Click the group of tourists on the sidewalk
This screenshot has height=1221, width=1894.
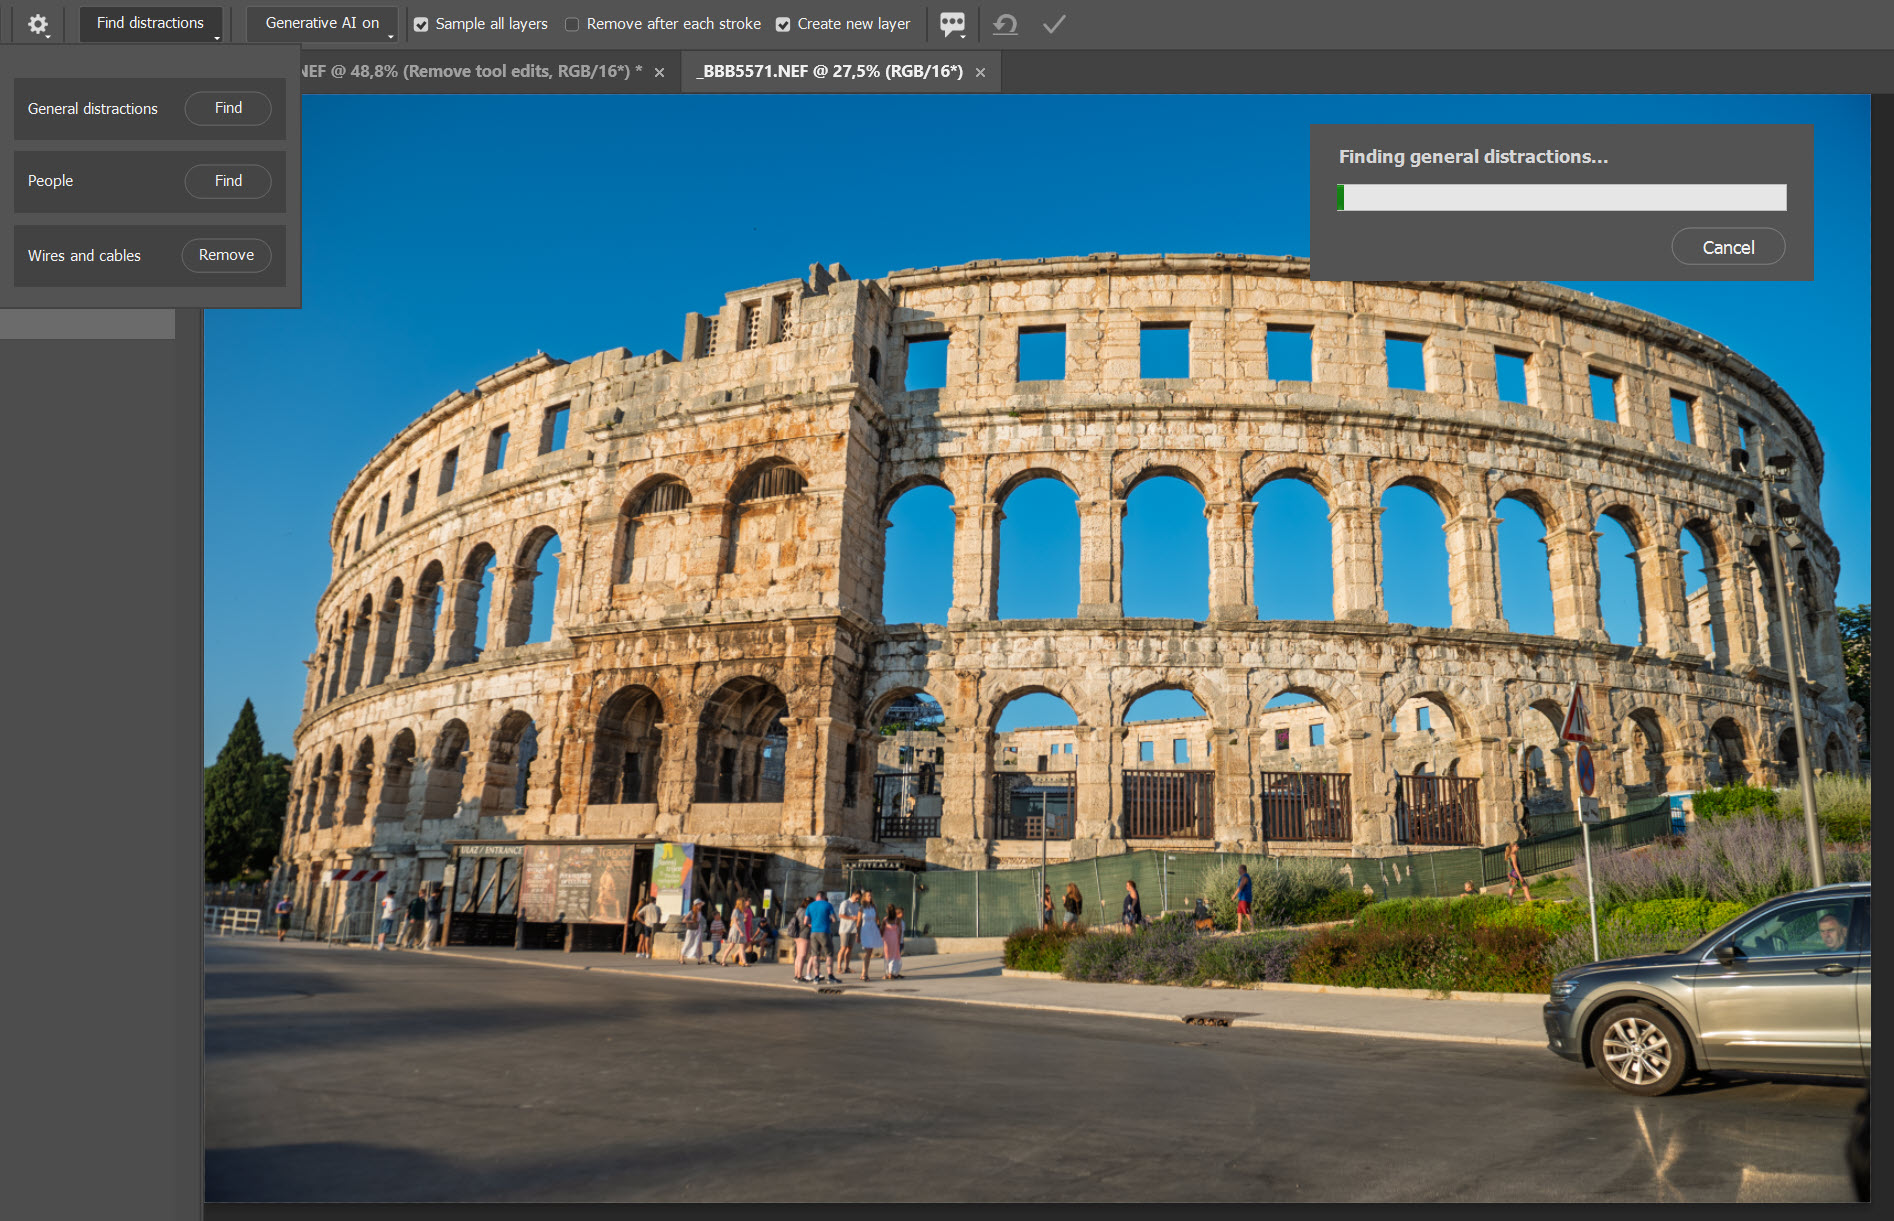tap(820, 935)
